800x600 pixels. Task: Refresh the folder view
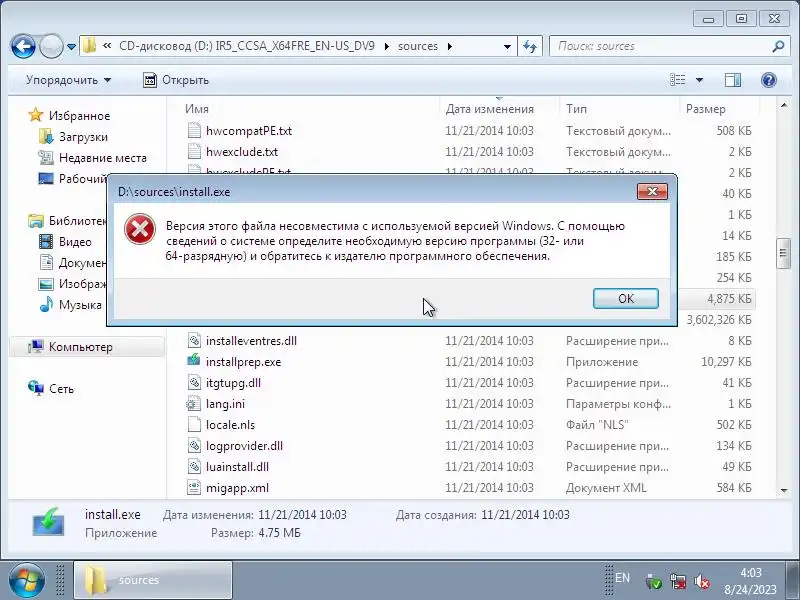[x=530, y=46]
